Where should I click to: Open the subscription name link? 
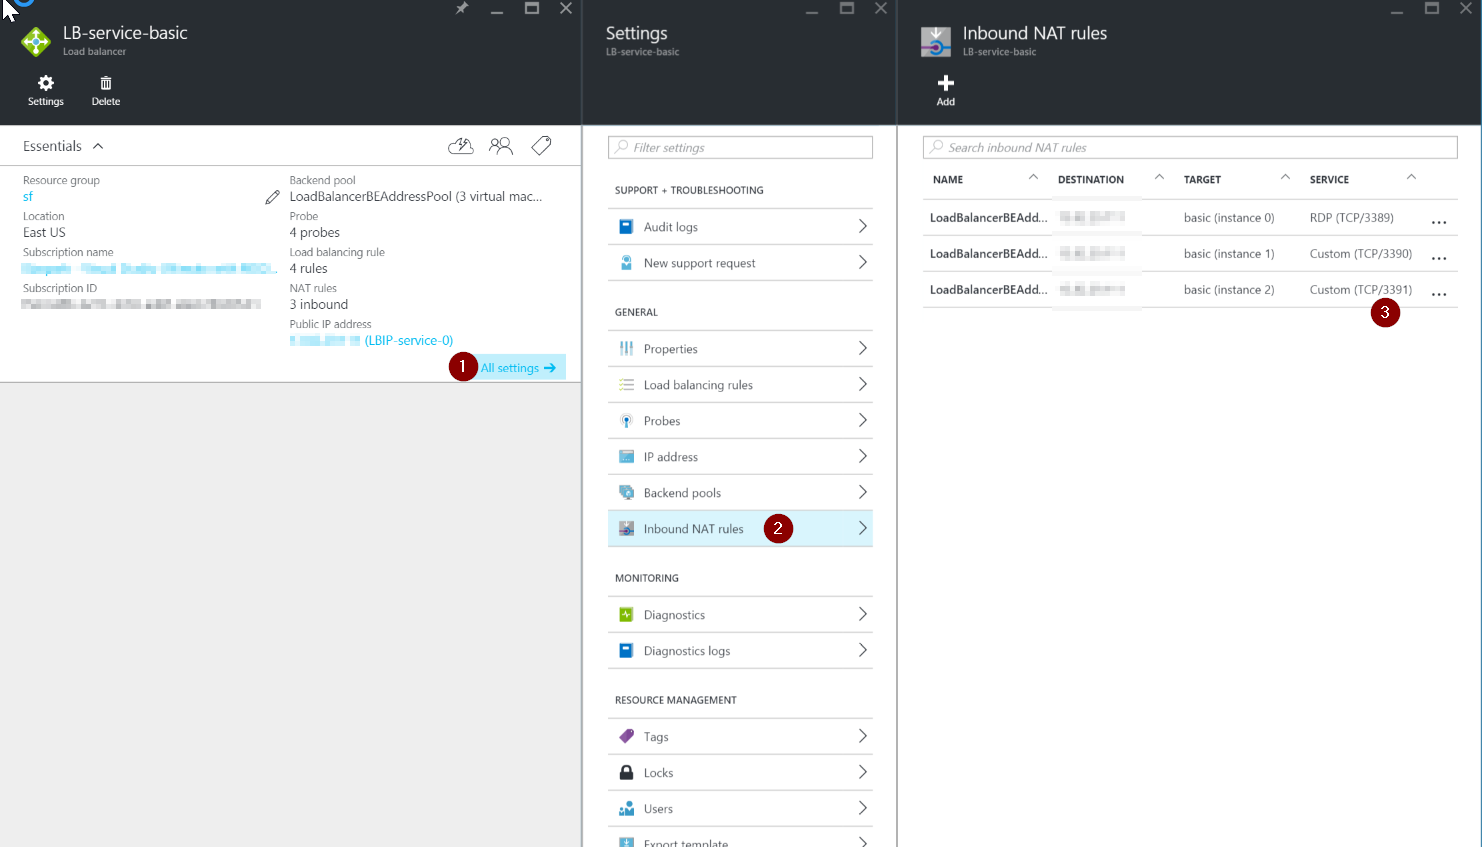(x=149, y=269)
